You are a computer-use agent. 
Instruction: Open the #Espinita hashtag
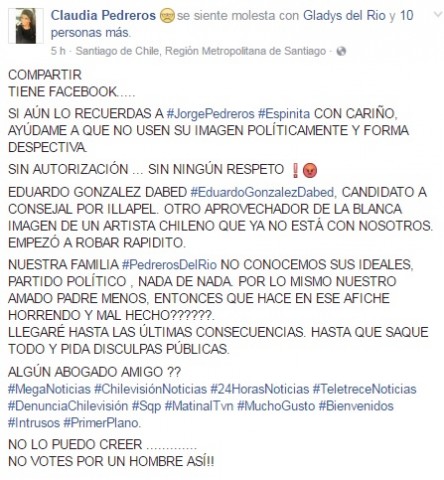click(x=284, y=114)
